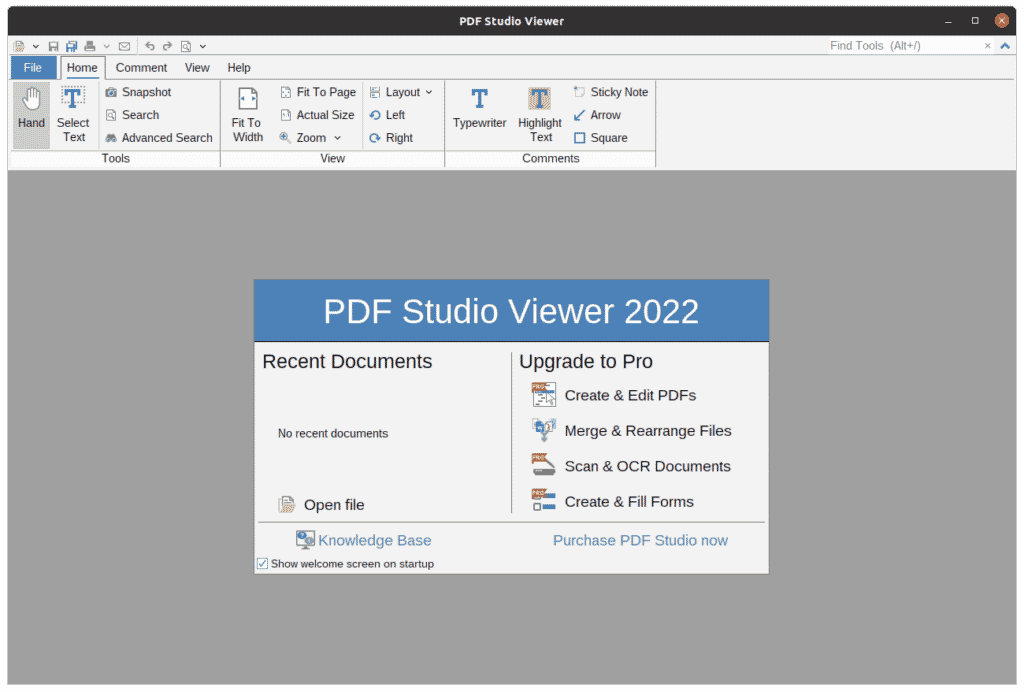The width and height of the screenshot is (1024, 692).
Task: Focus the Find Tools search field
Action: coord(904,46)
